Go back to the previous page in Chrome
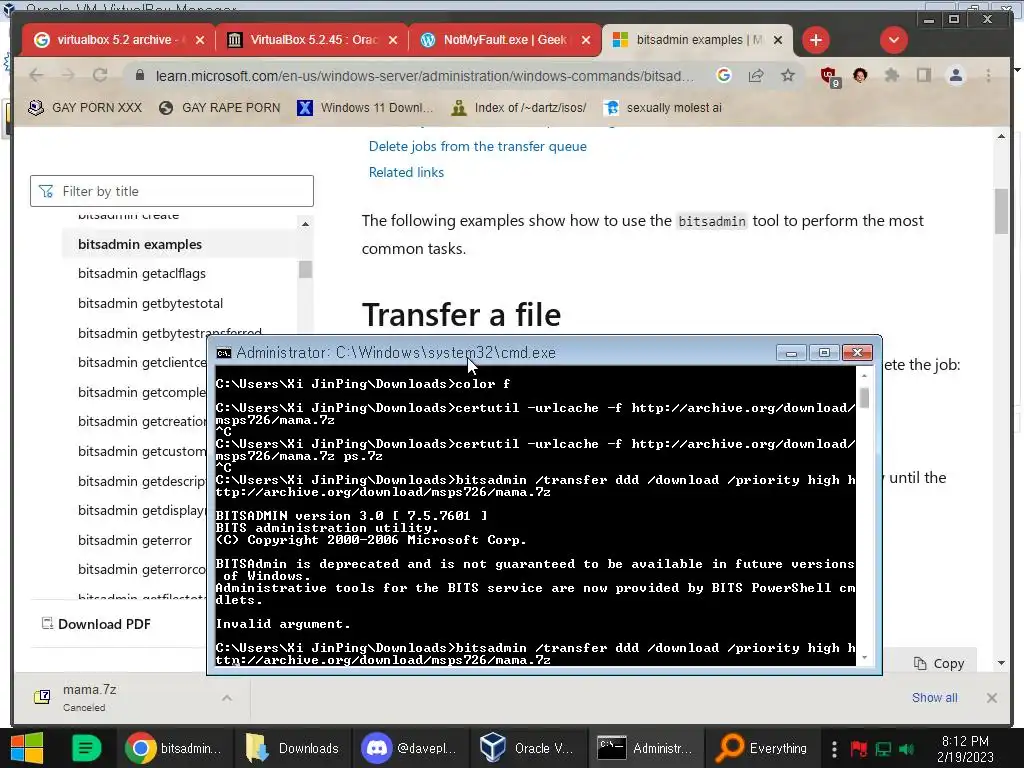Viewport: 1024px width, 768px height. click(x=37, y=75)
